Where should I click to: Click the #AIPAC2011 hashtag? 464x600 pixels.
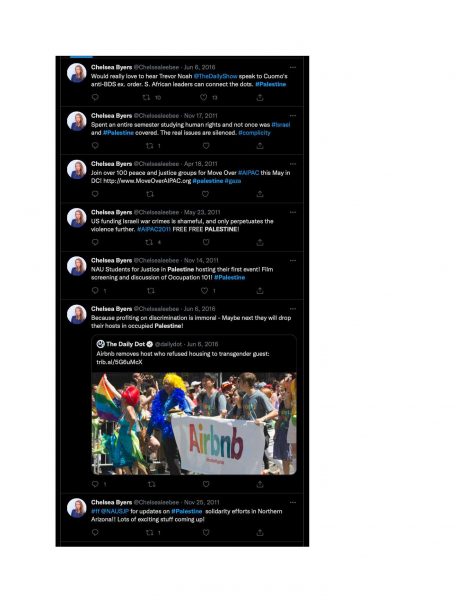(x=154, y=229)
